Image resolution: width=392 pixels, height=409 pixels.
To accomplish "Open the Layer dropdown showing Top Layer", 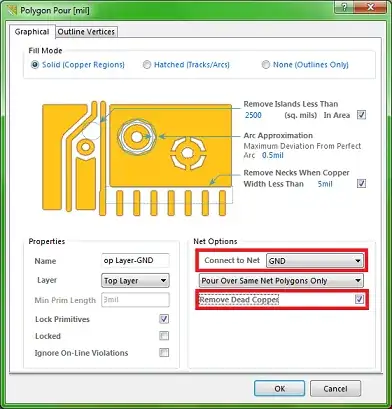I will [x=135, y=281].
